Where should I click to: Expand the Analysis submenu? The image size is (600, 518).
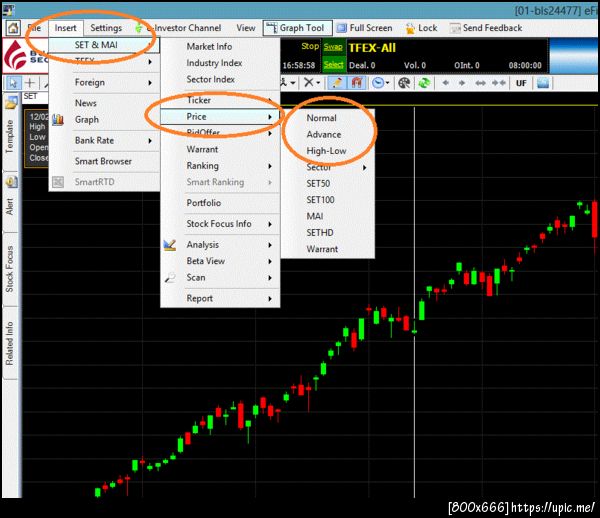pyautogui.click(x=220, y=245)
